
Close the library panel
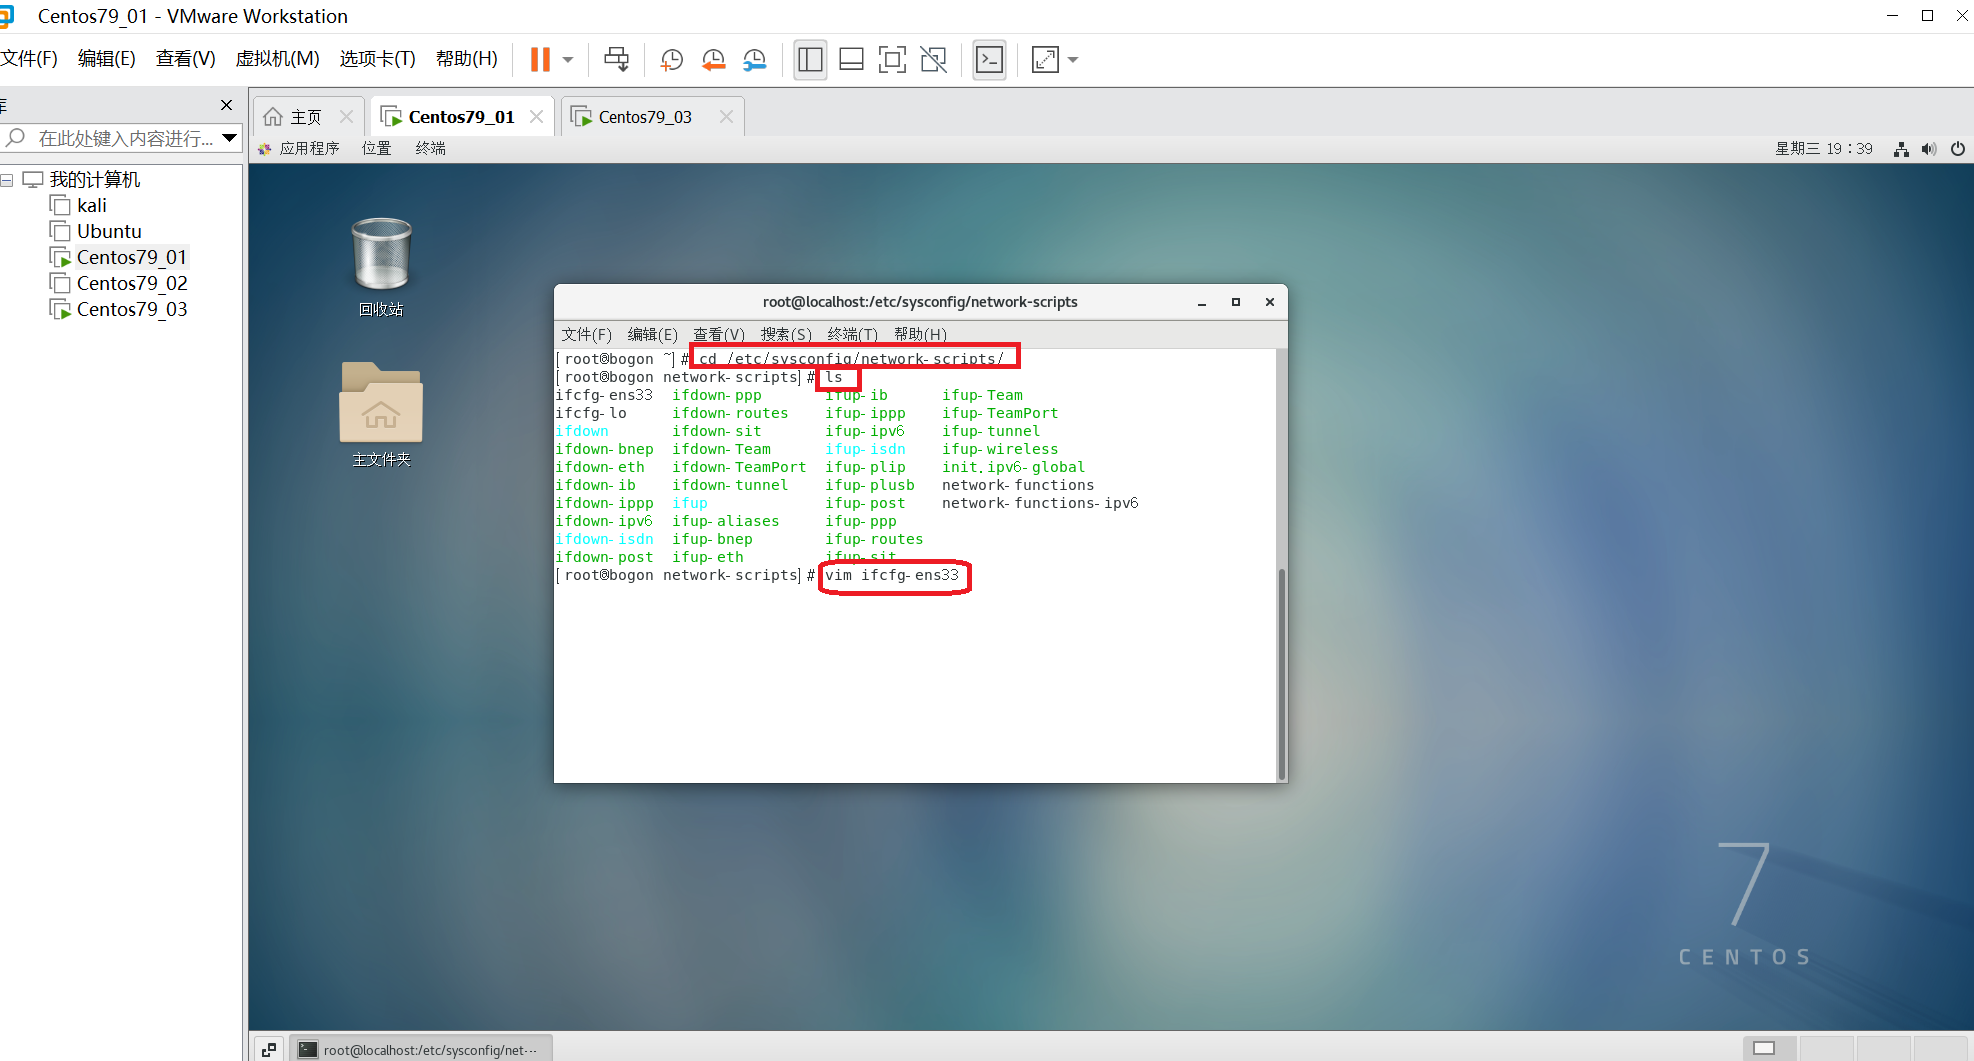tap(226, 105)
